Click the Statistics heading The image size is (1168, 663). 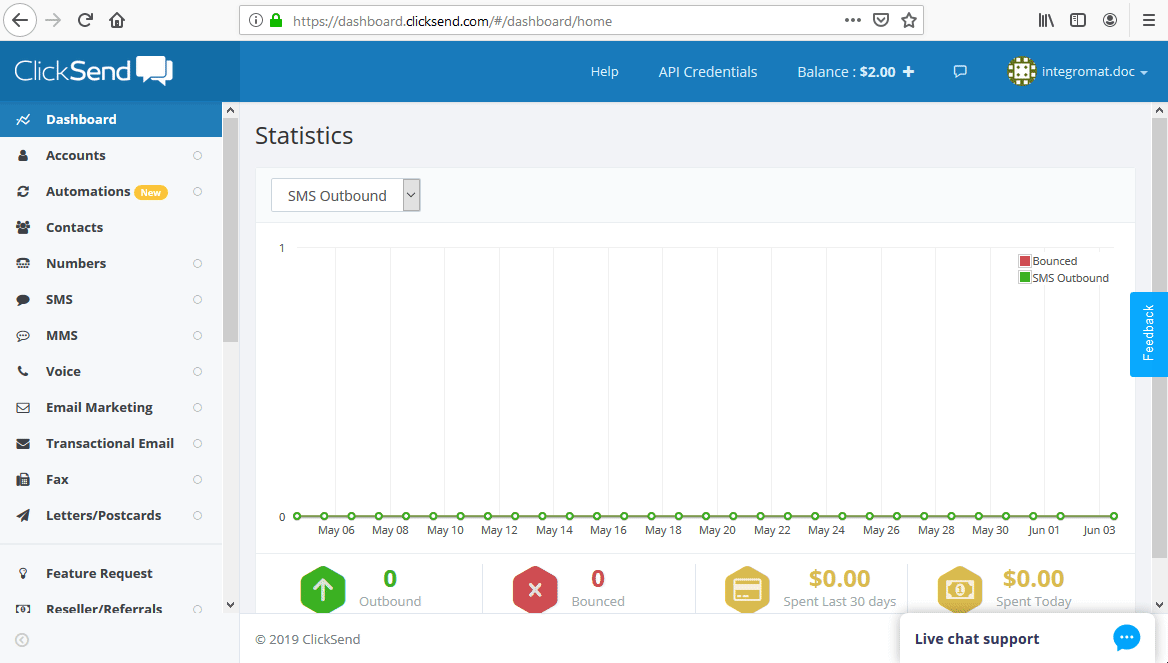[304, 136]
